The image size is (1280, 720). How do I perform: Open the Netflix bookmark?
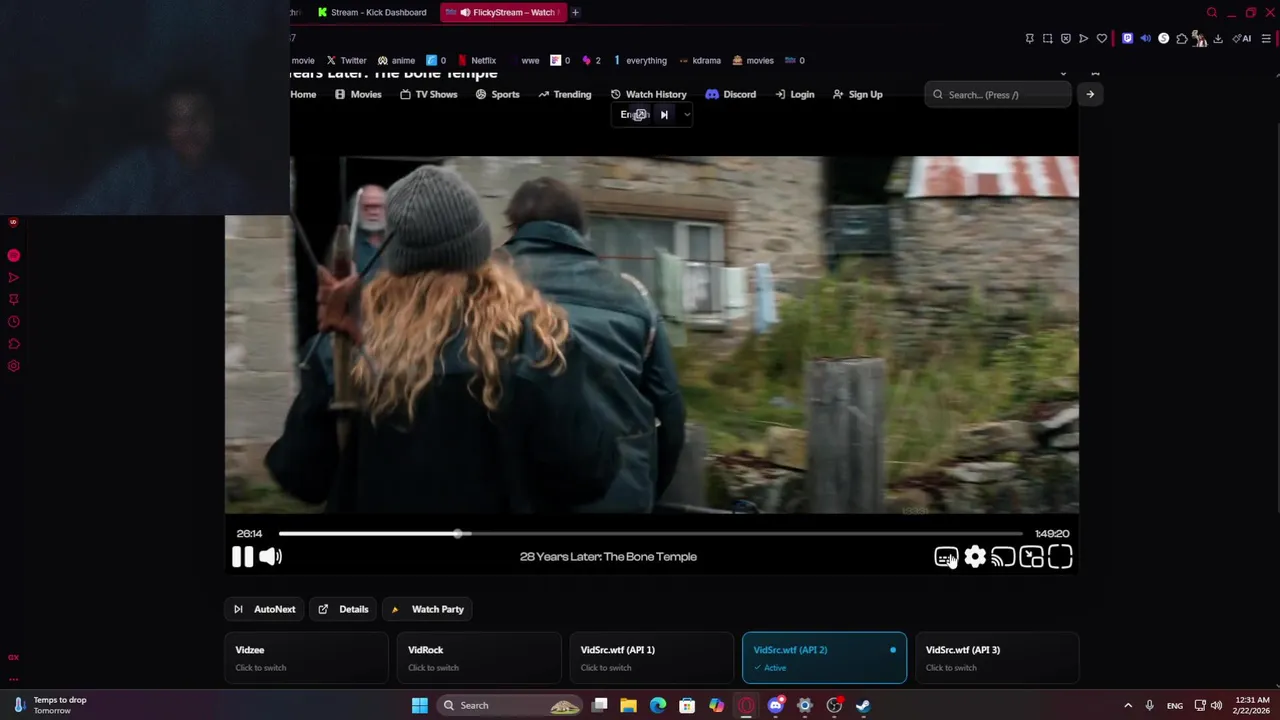click(476, 60)
